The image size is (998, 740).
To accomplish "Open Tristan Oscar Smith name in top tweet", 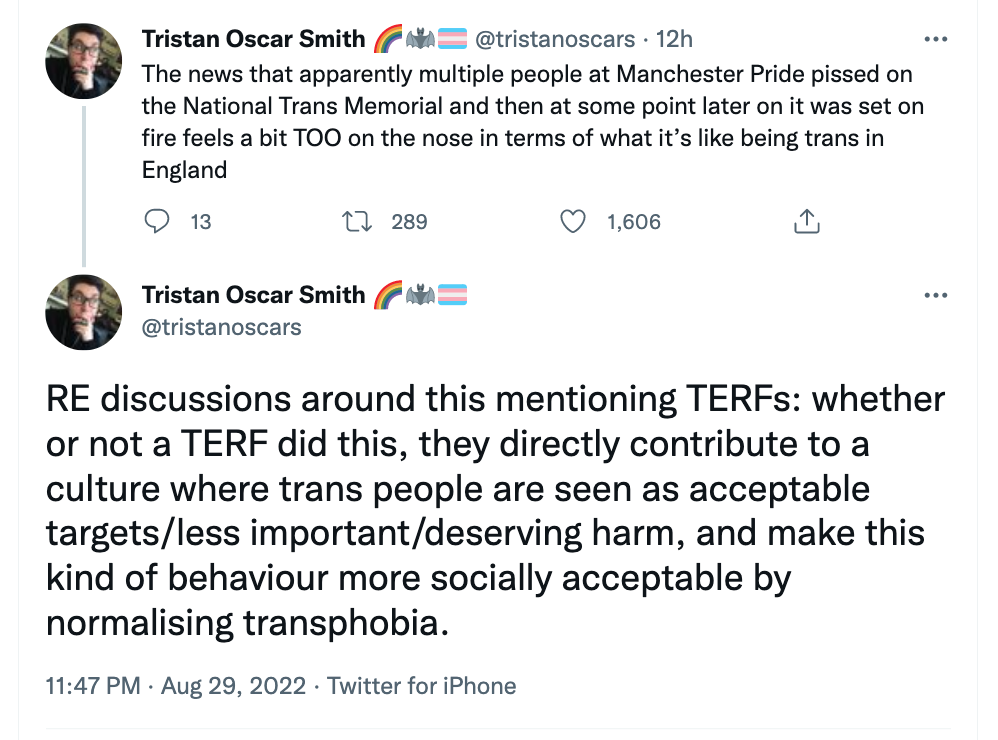I will (x=253, y=40).
